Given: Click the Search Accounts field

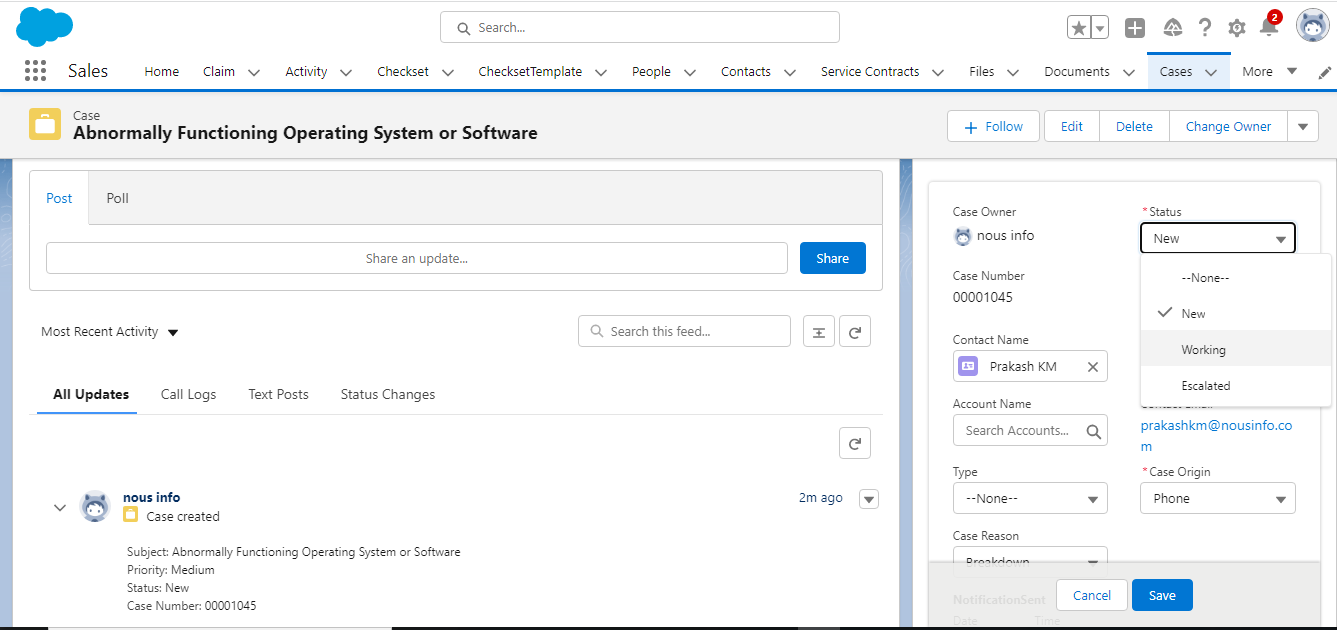Looking at the screenshot, I should (1030, 431).
